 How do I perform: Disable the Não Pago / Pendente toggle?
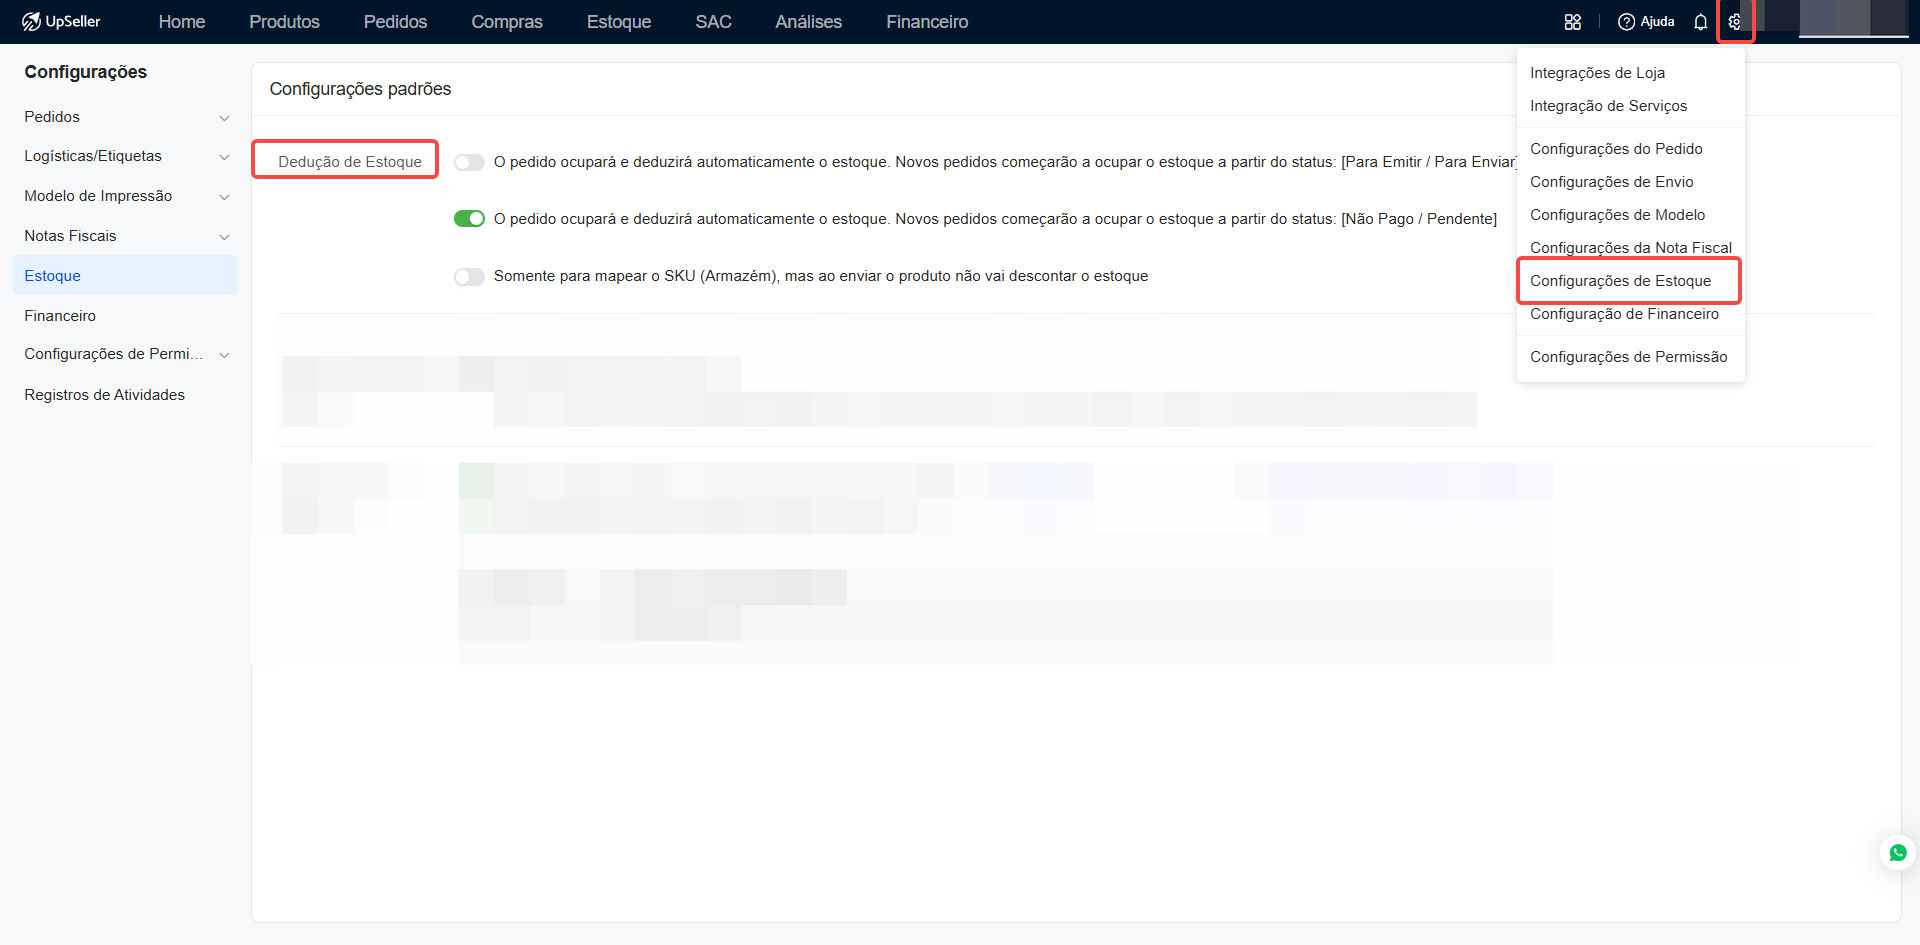point(469,219)
